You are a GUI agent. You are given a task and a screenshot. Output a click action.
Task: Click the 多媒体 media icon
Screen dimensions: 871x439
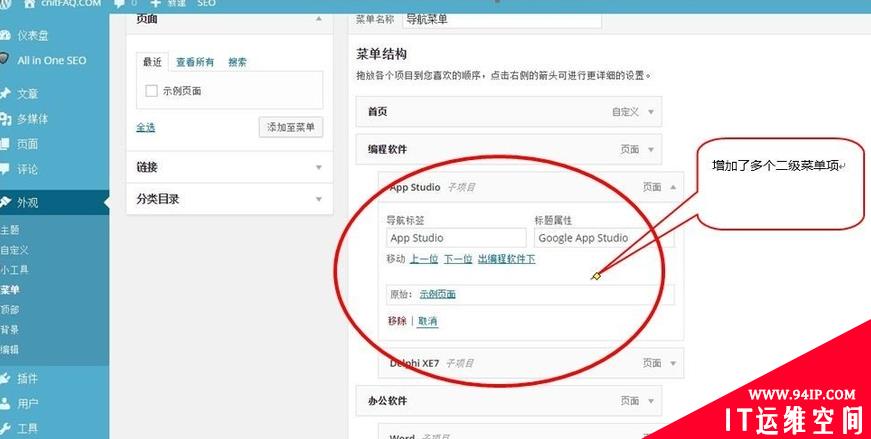click(x=5, y=119)
